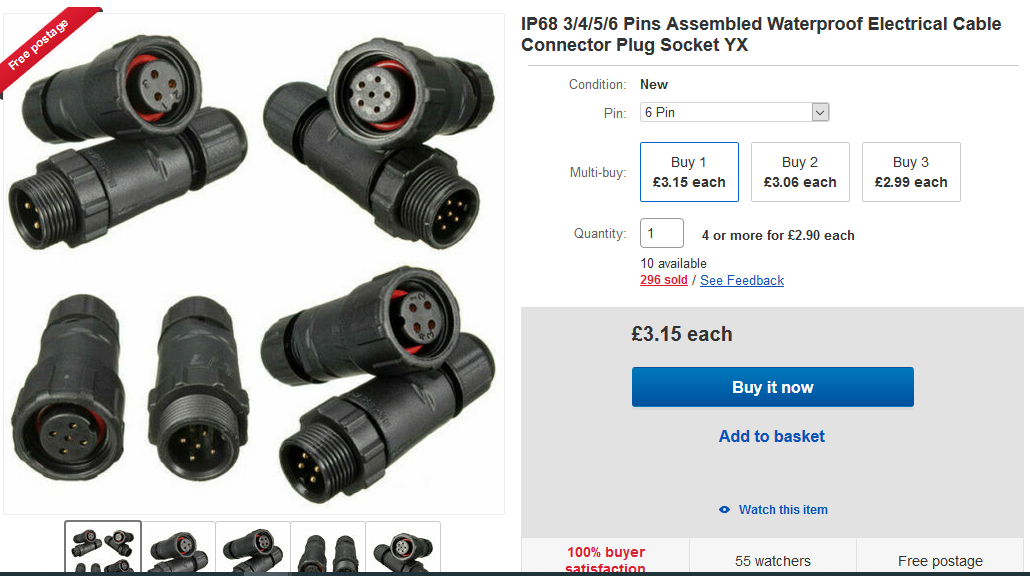The height and width of the screenshot is (576, 1030).
Task: Click the eye icon beside Watch this item
Action: tap(725, 510)
